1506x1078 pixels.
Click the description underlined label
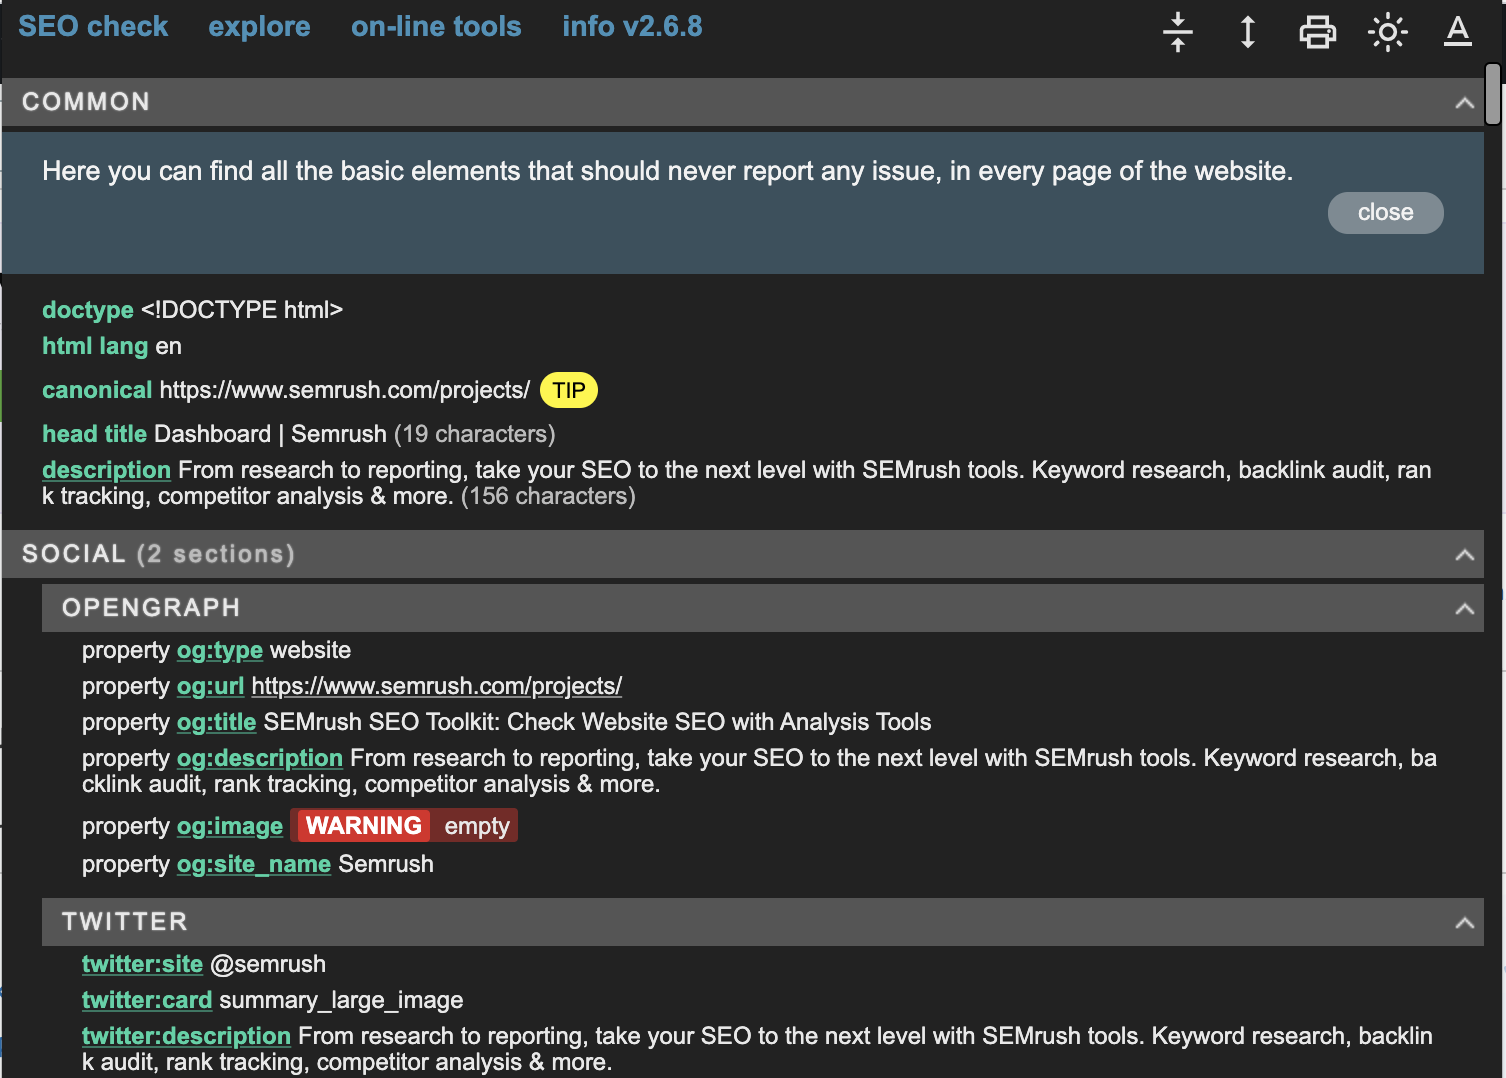(106, 469)
